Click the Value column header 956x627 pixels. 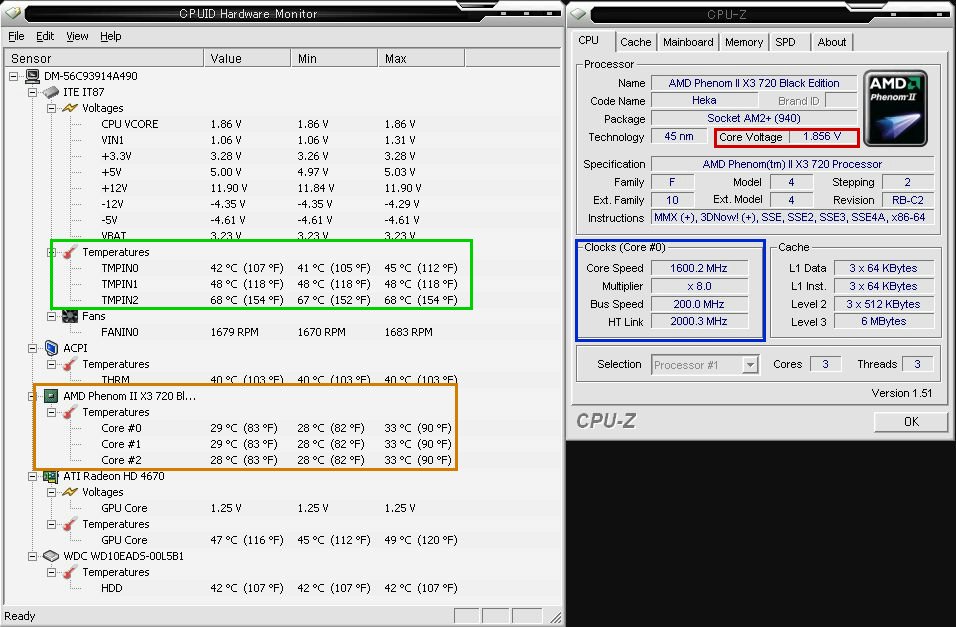(x=247, y=59)
